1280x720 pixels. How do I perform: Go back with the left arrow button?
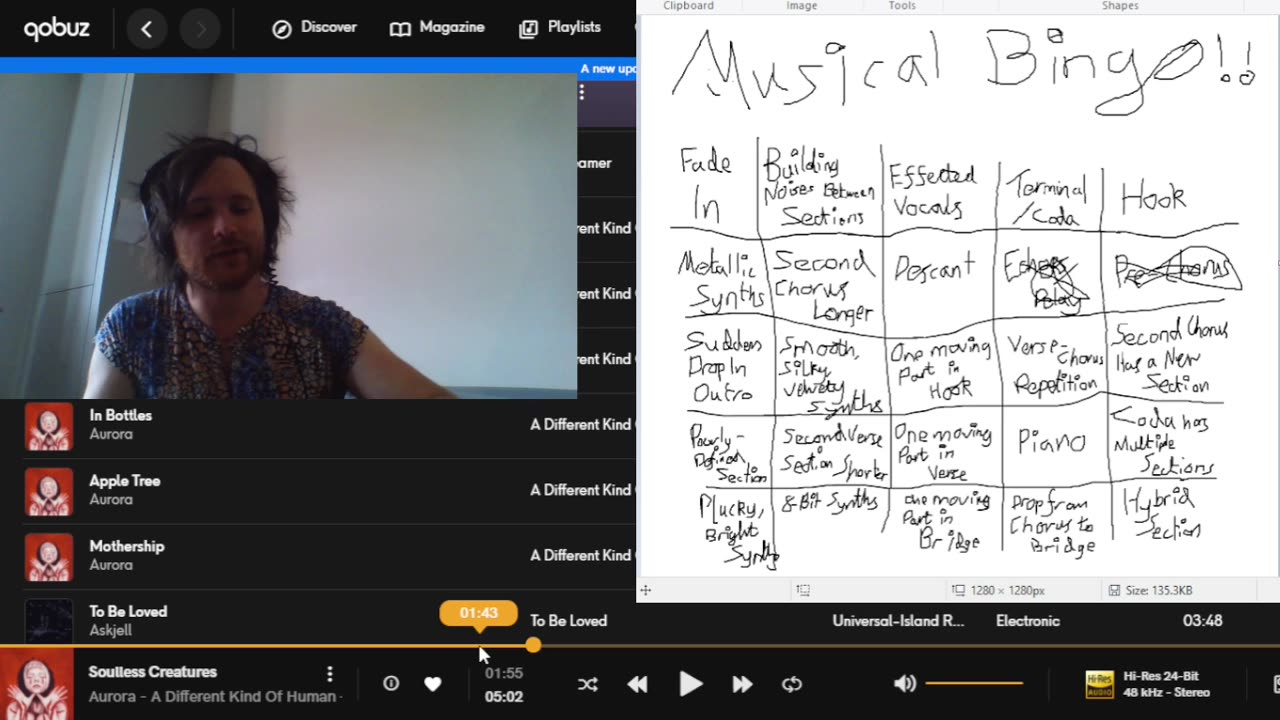(146, 29)
